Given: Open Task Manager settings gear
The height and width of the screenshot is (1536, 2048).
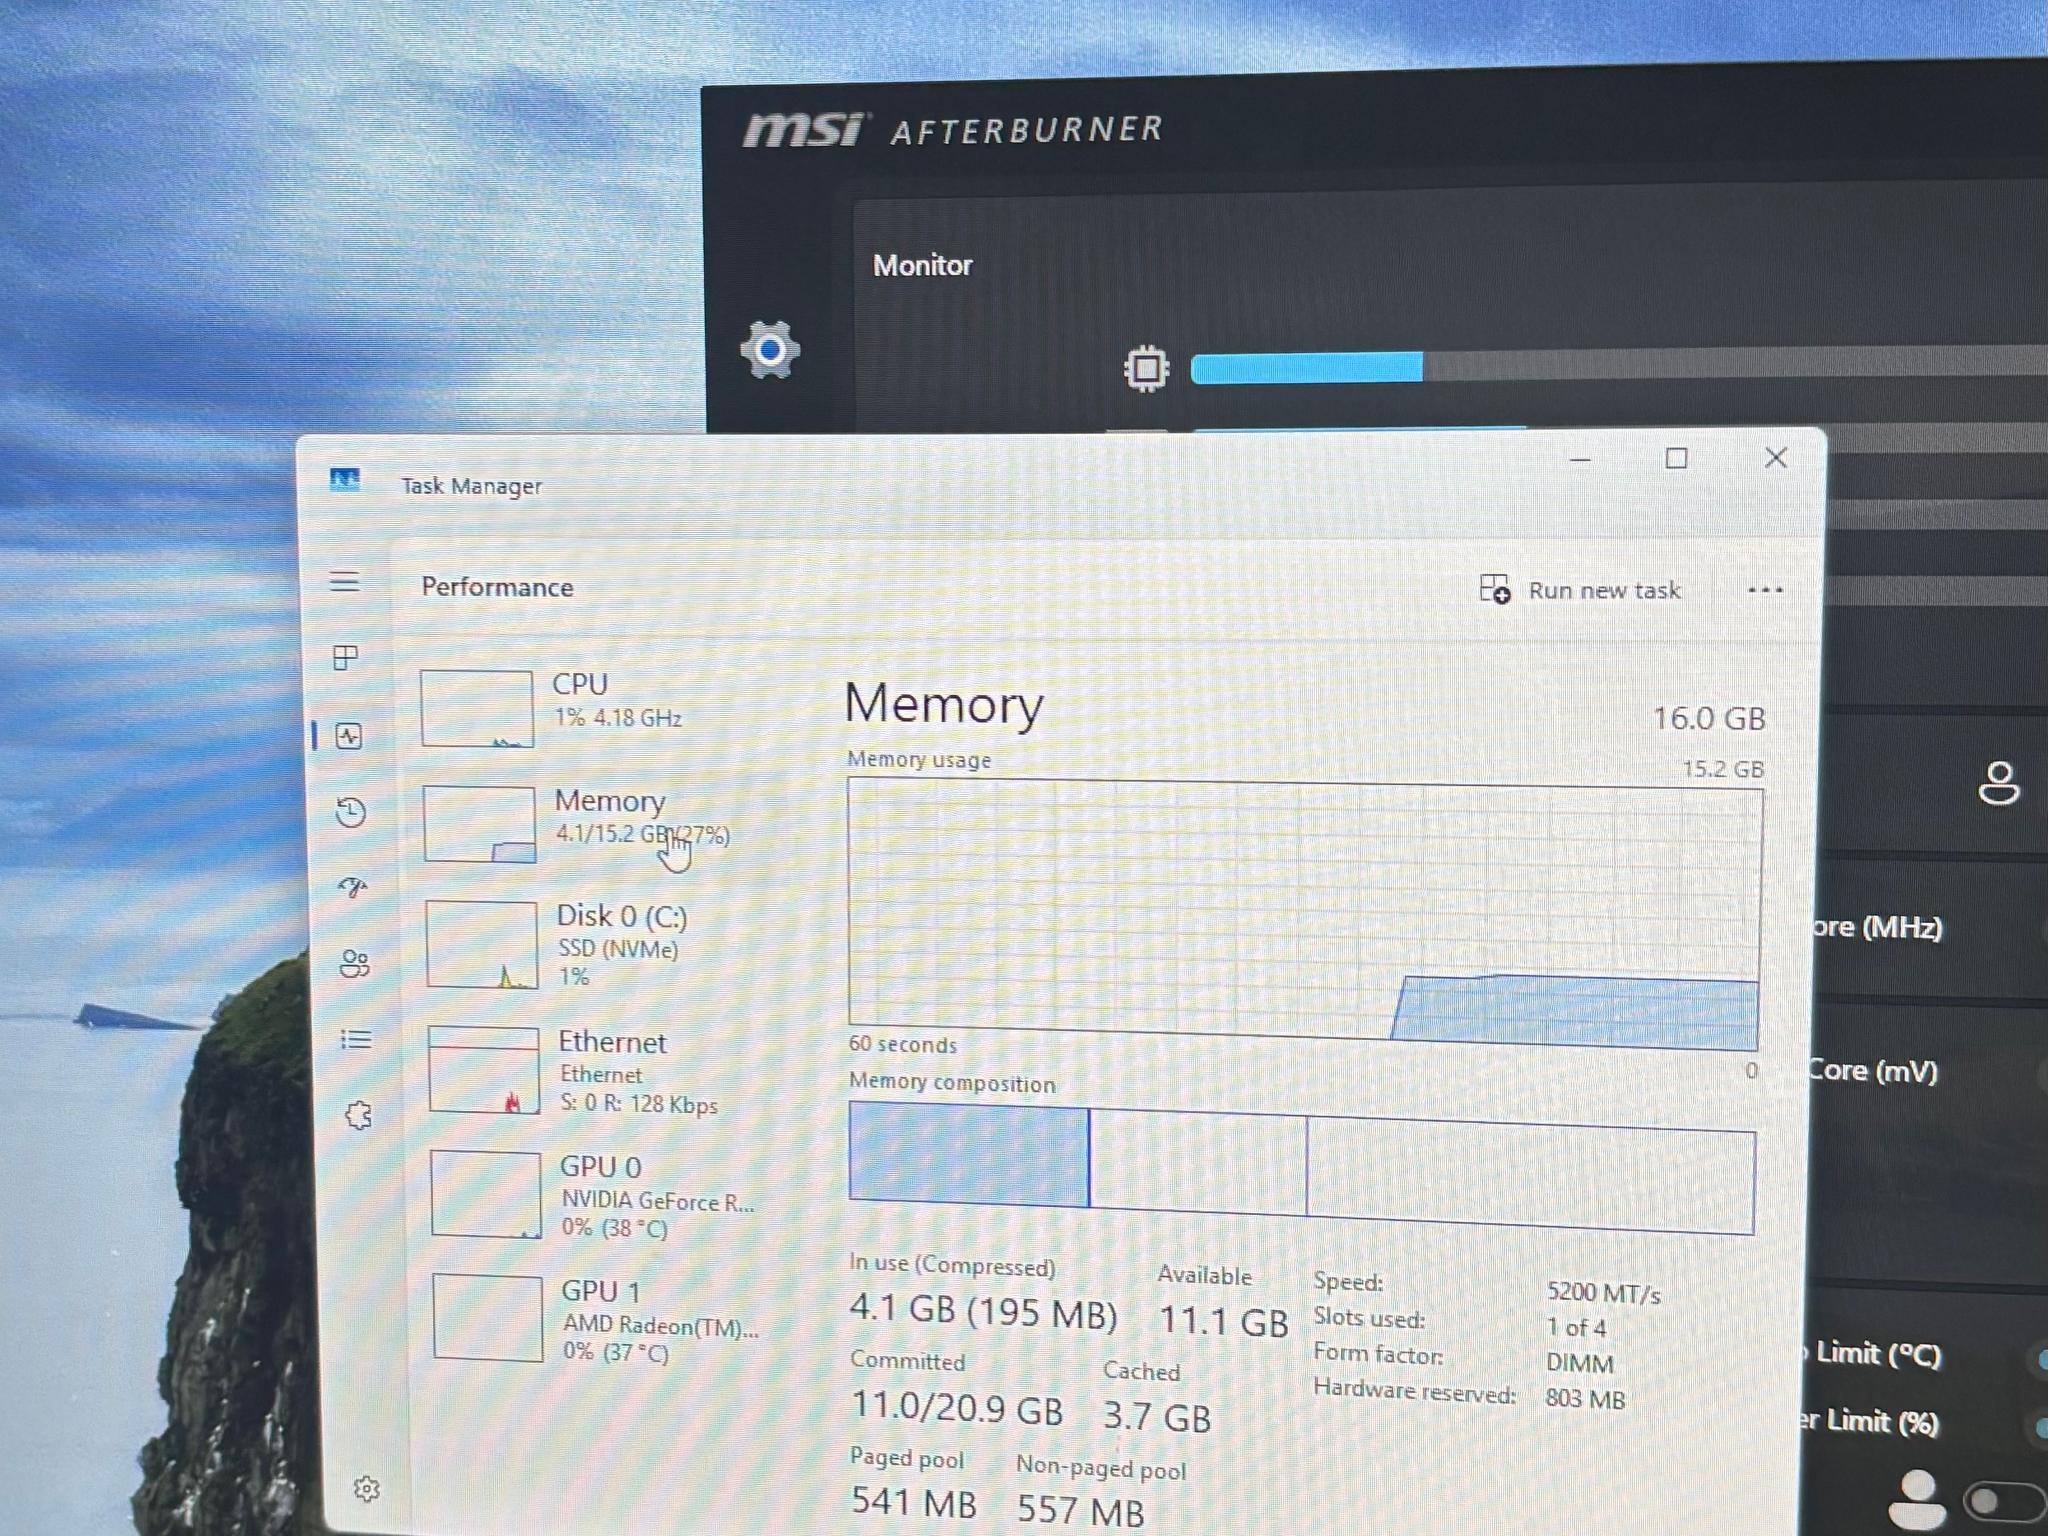Looking at the screenshot, I should click(367, 1489).
